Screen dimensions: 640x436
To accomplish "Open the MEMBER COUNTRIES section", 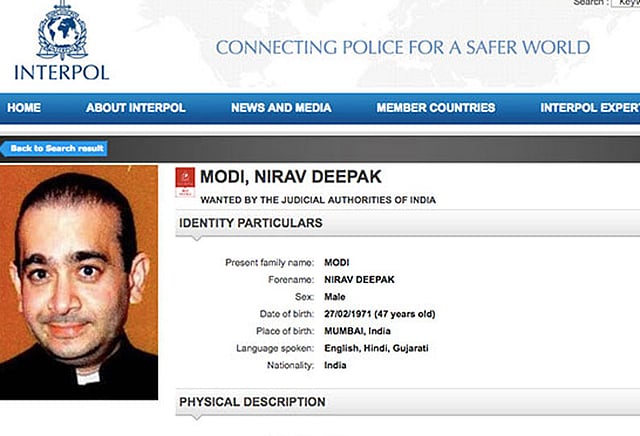I will pos(435,108).
